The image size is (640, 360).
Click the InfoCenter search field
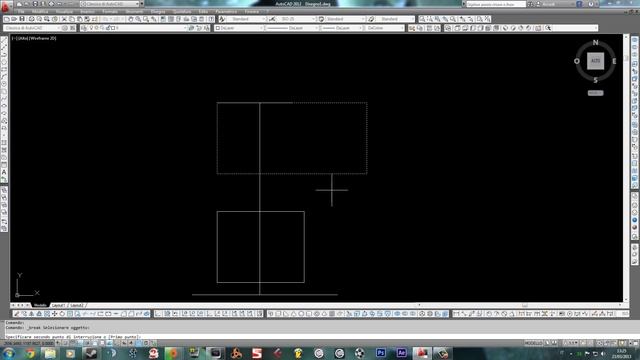pyautogui.click(x=496, y=4)
